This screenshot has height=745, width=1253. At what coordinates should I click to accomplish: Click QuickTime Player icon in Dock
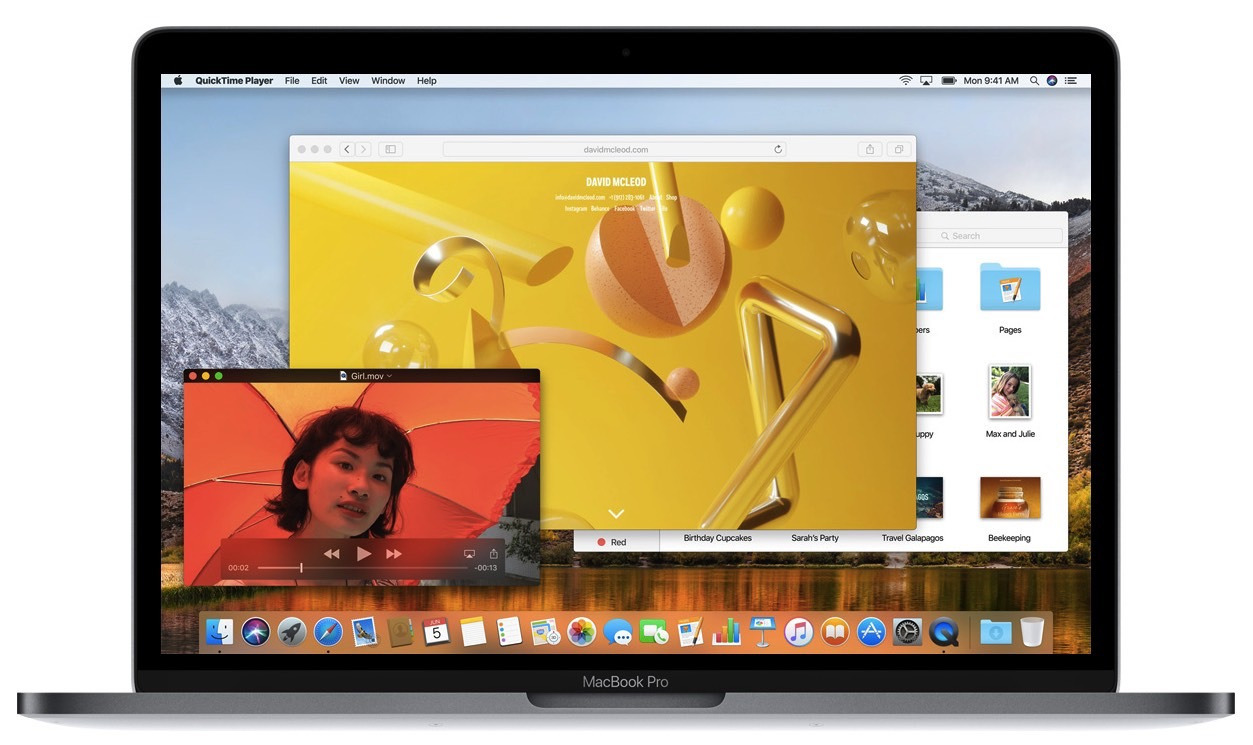click(x=944, y=632)
